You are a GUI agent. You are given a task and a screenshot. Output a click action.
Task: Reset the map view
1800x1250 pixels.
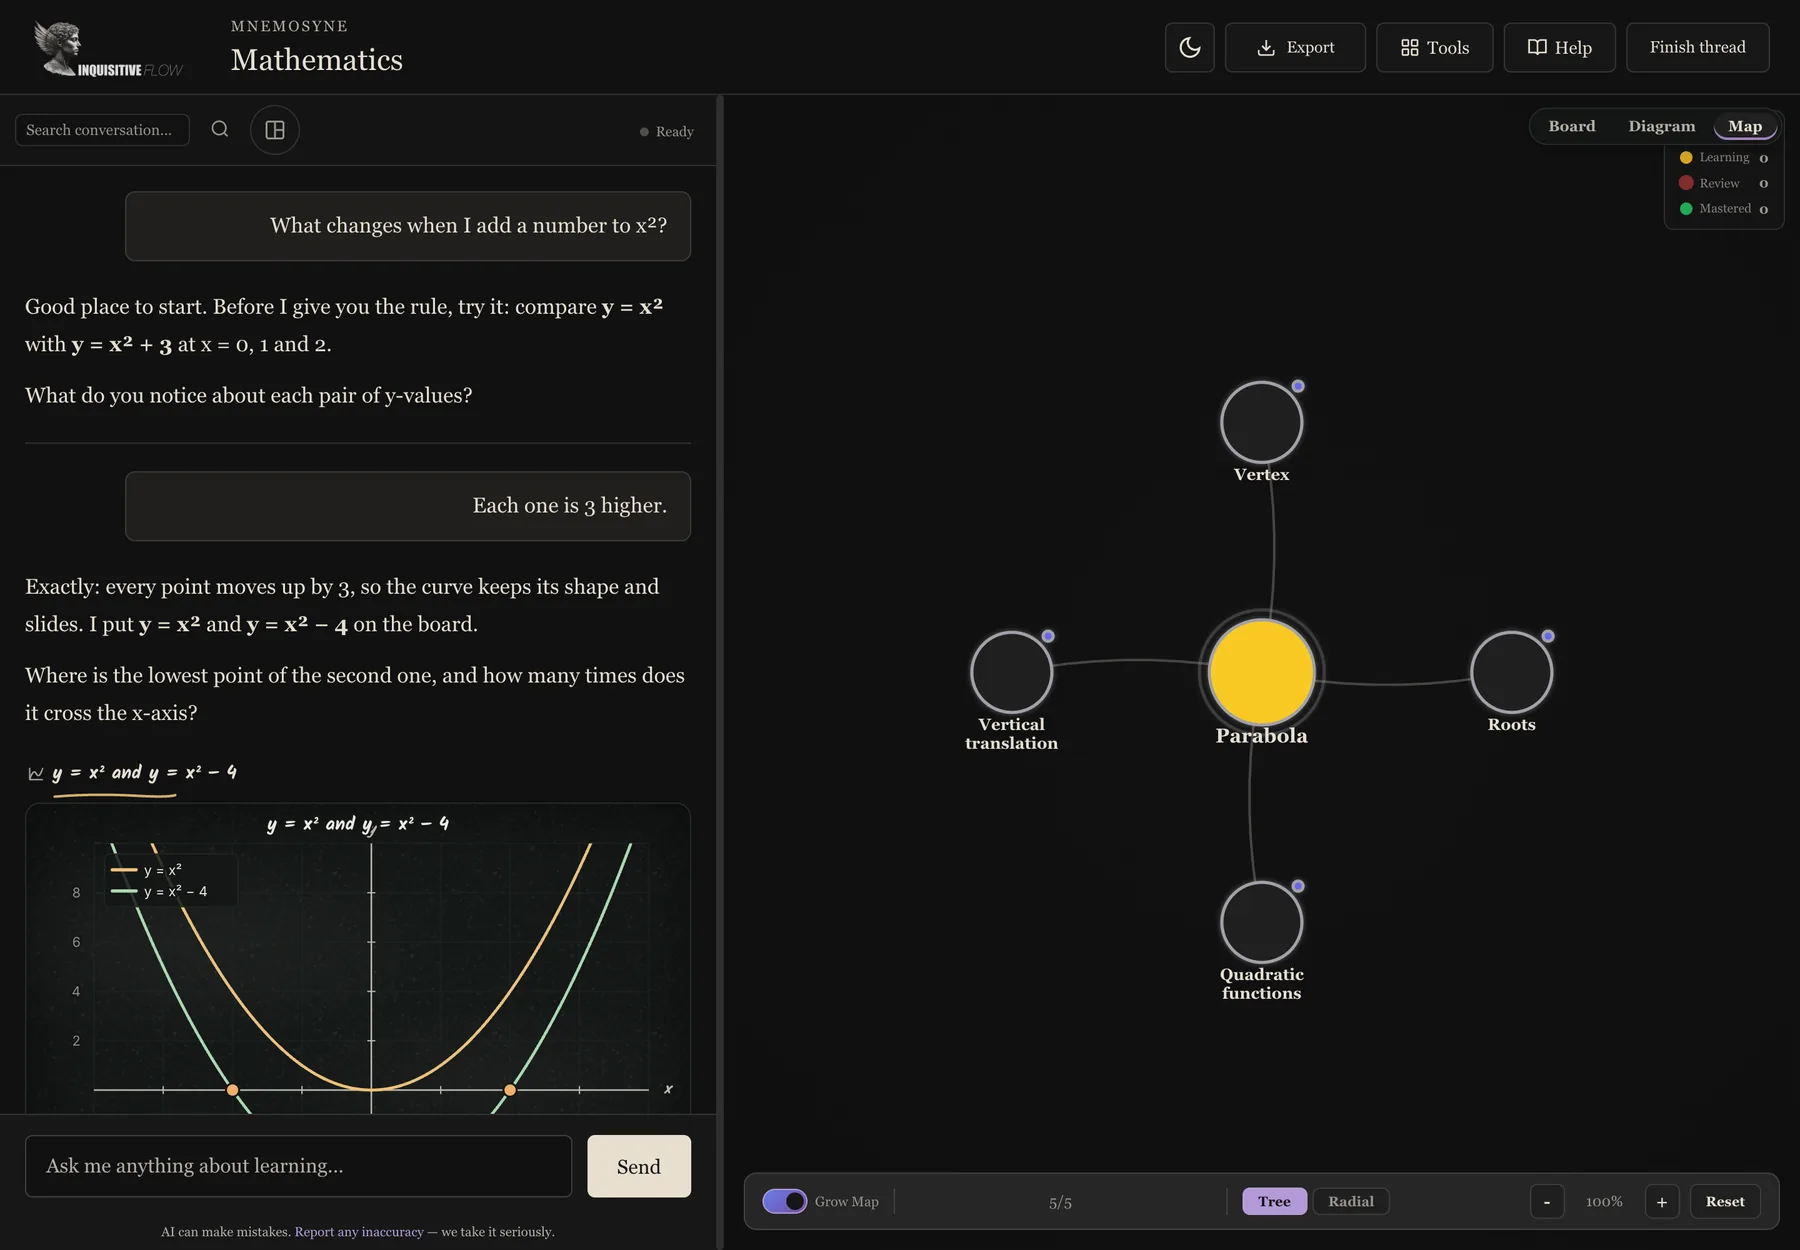1725,1201
